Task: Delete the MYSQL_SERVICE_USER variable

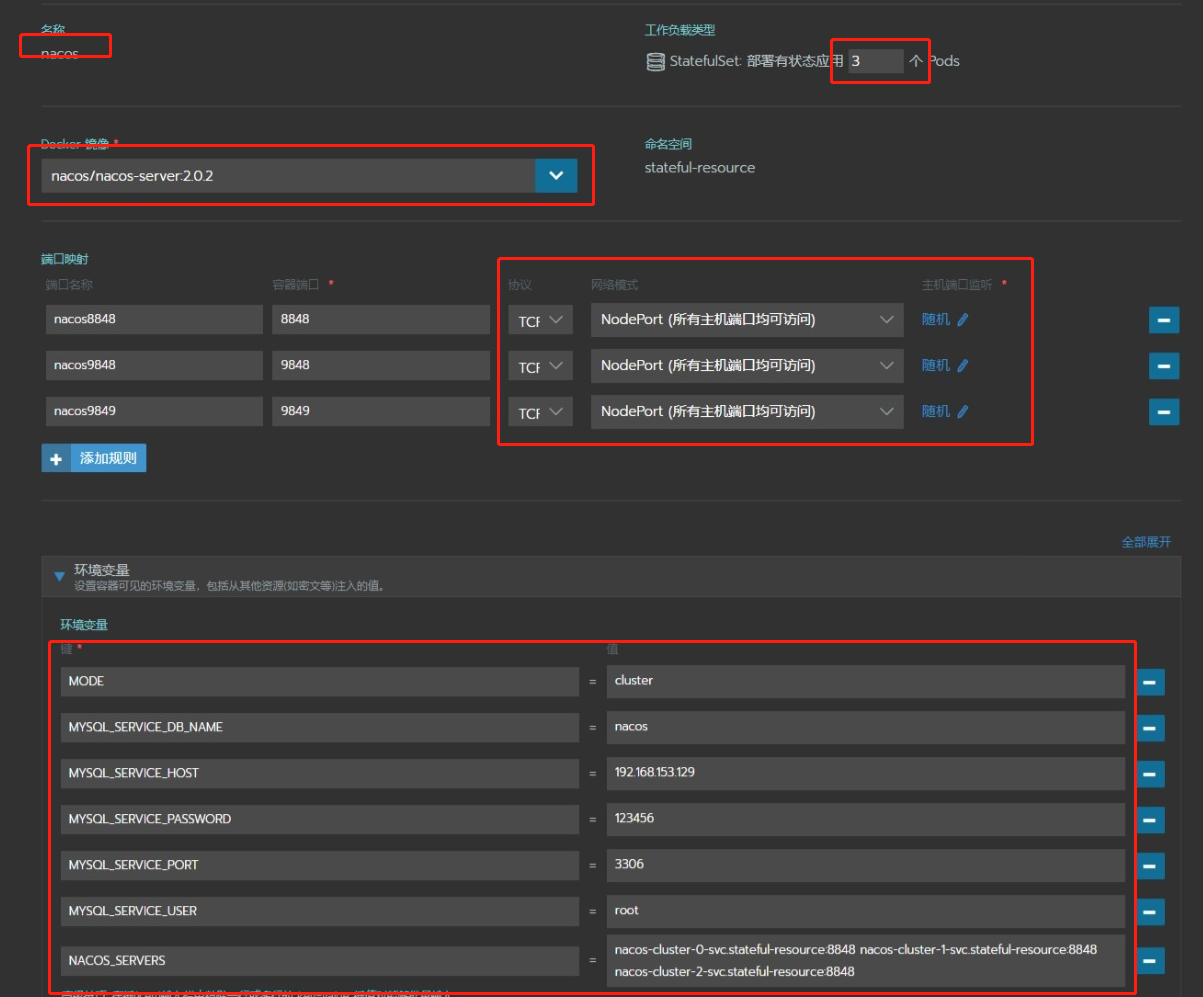Action: [x=1150, y=912]
